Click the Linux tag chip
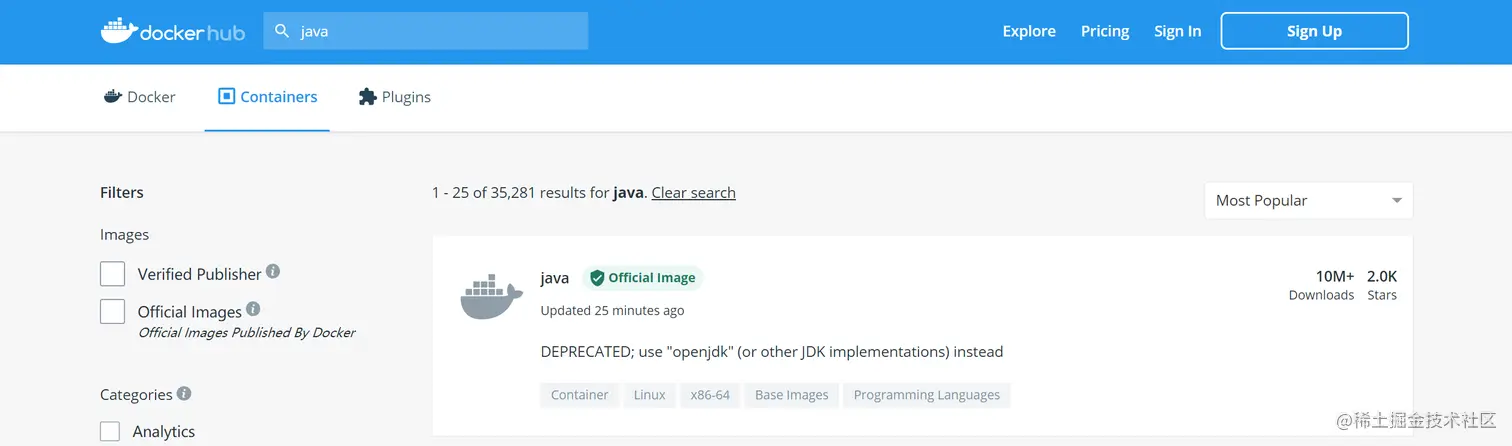The width and height of the screenshot is (1512, 446). (x=649, y=395)
